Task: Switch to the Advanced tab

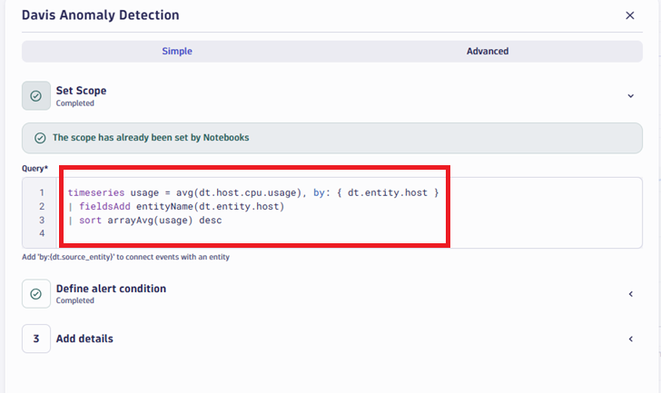Action: tap(487, 51)
